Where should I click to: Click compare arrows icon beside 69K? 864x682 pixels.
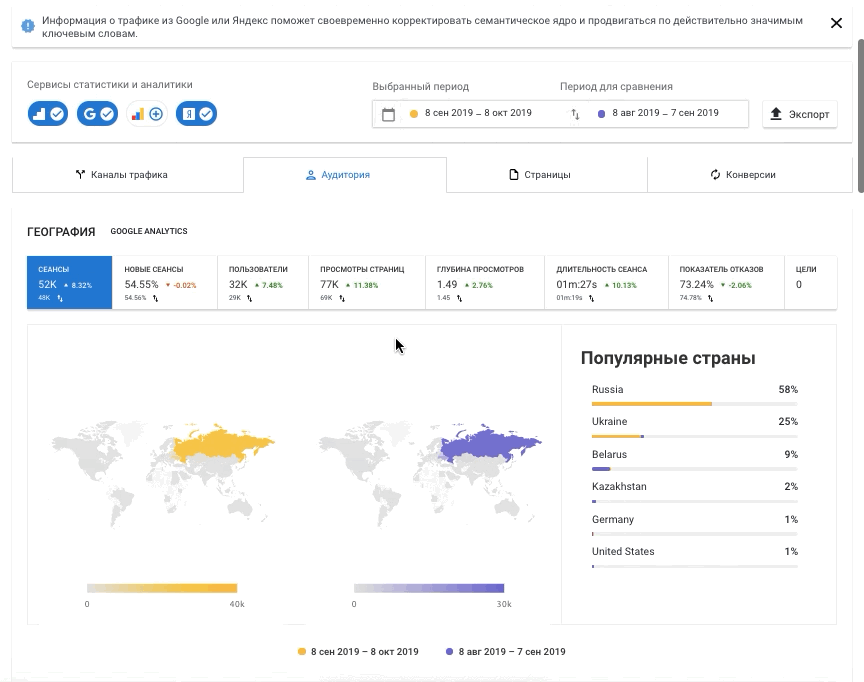(x=342, y=298)
